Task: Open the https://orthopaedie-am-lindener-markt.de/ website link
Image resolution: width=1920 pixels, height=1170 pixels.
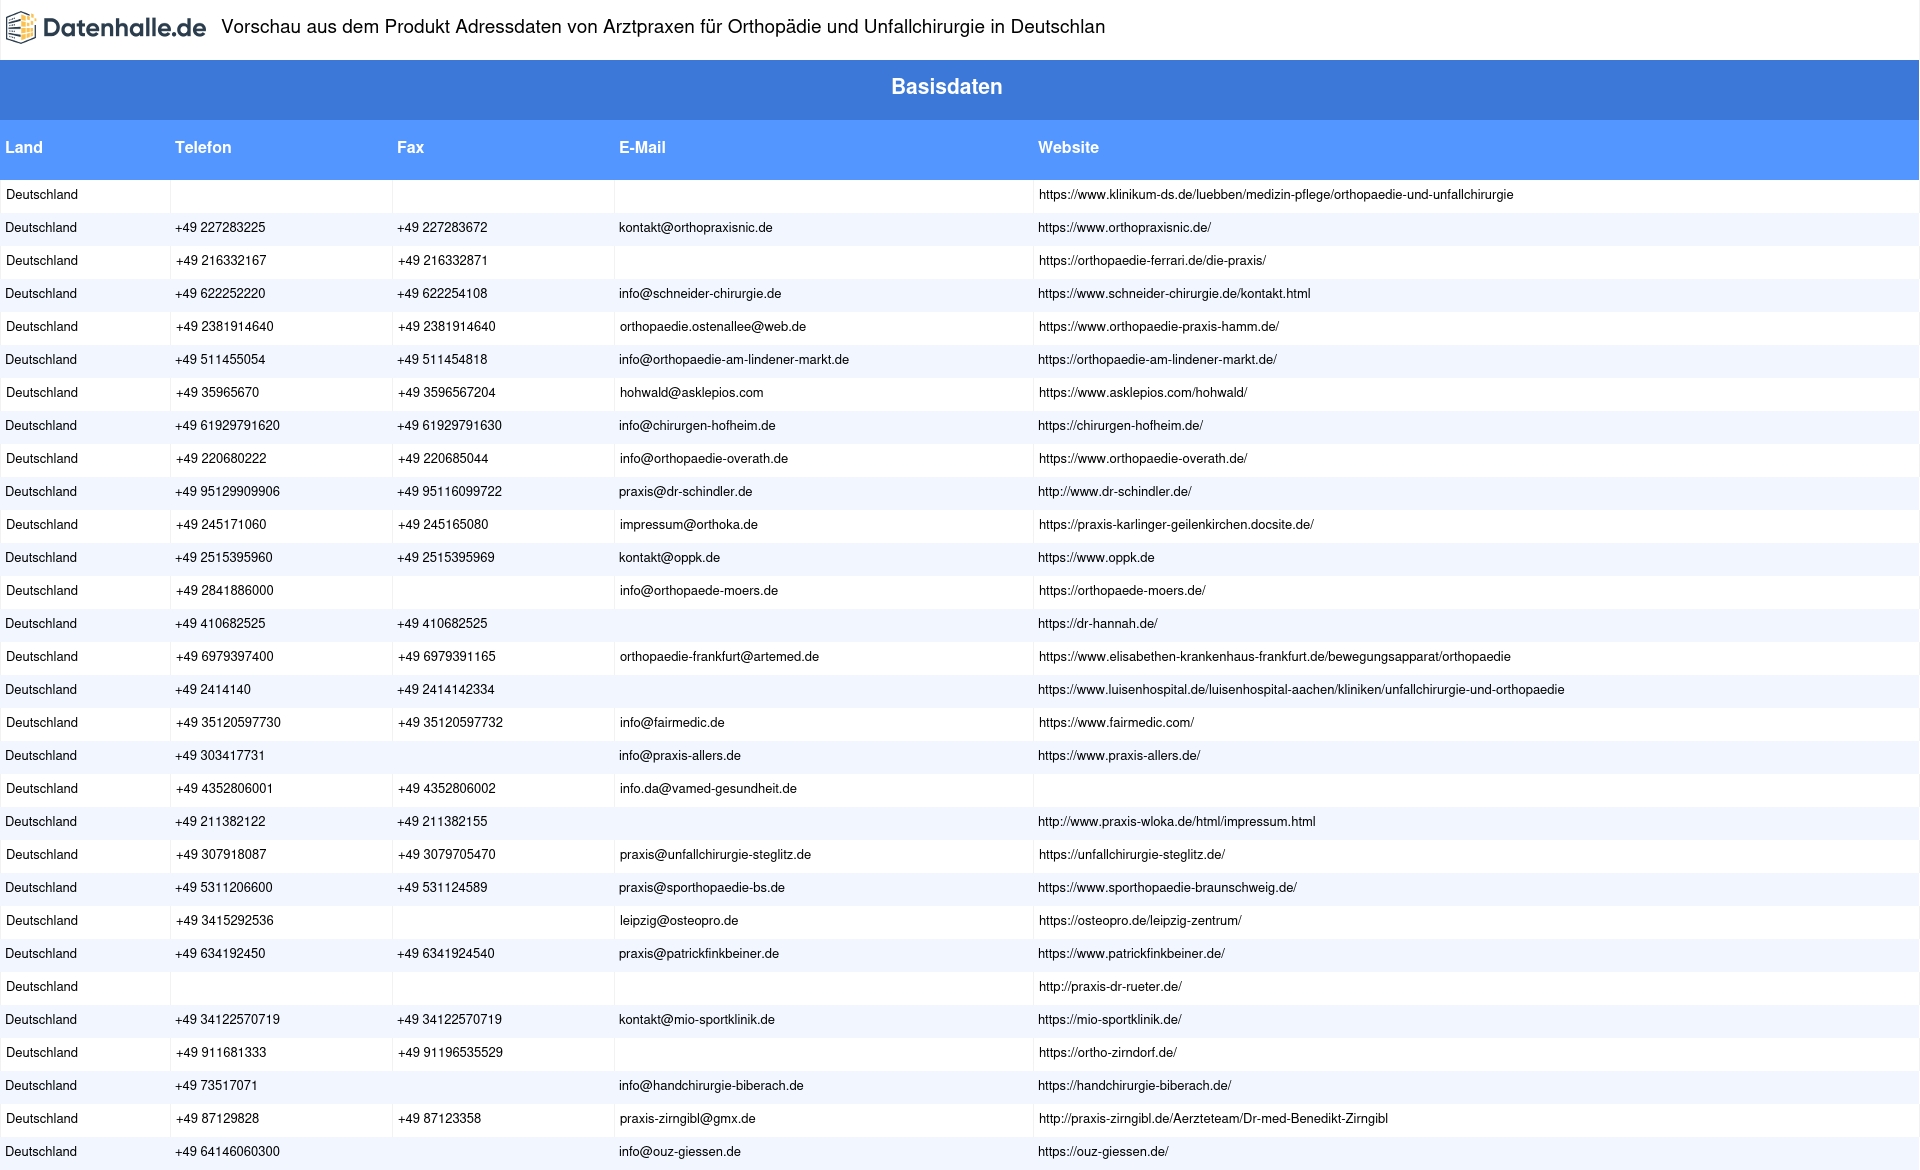Action: point(1157,360)
